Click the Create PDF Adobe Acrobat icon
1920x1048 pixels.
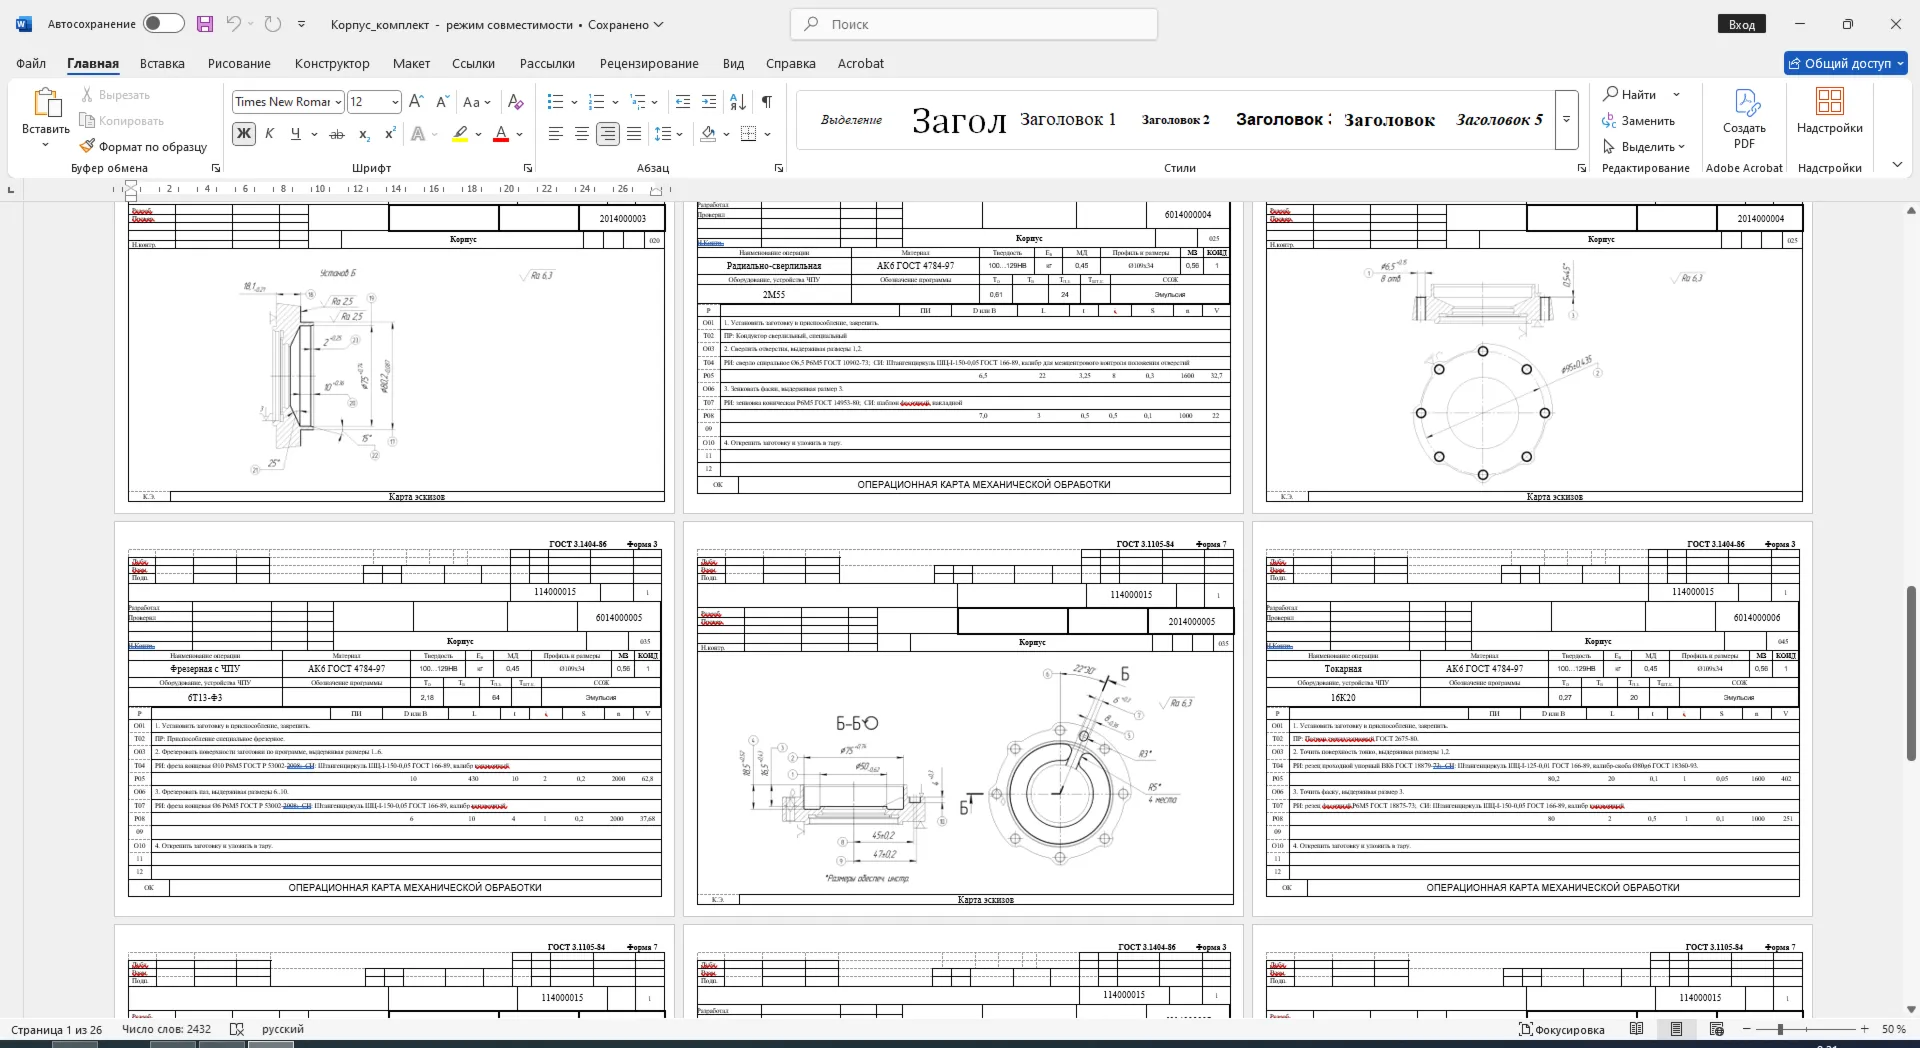(x=1744, y=103)
